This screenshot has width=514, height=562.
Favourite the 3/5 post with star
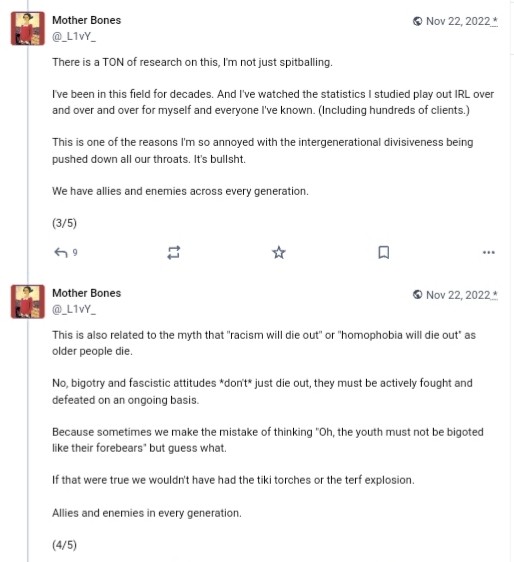pyautogui.click(x=279, y=252)
